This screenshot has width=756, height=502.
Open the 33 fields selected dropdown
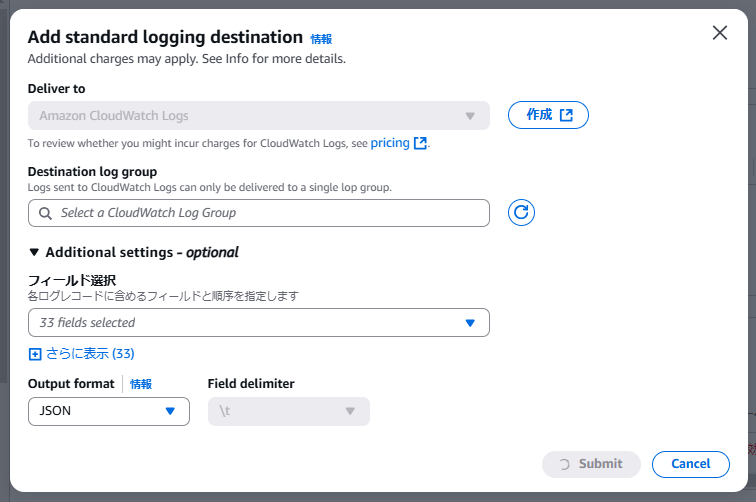258,323
